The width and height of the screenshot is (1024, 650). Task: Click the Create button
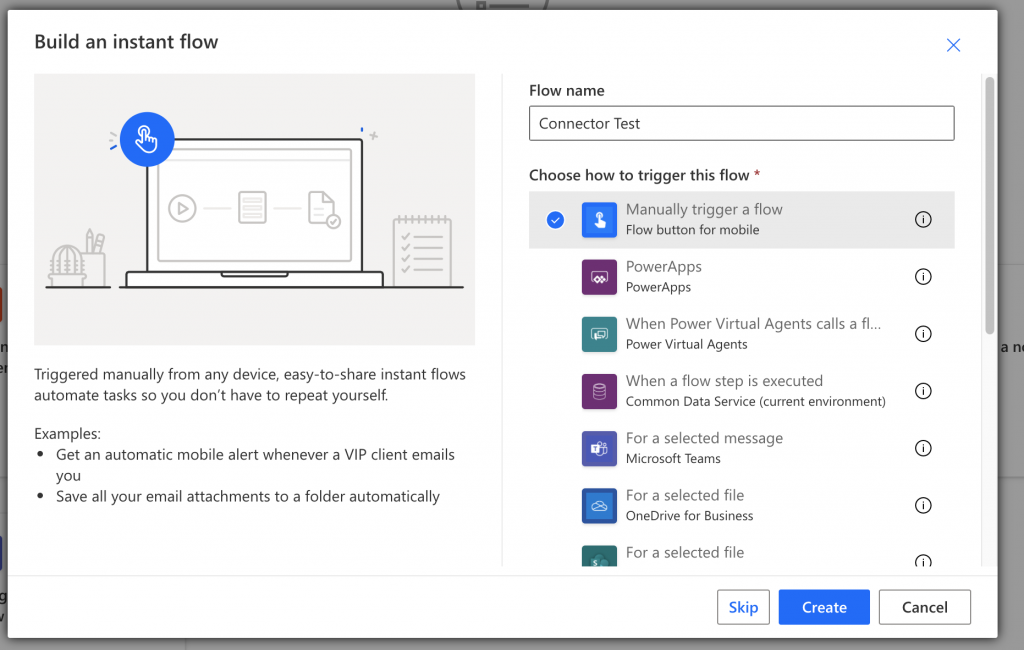click(823, 607)
